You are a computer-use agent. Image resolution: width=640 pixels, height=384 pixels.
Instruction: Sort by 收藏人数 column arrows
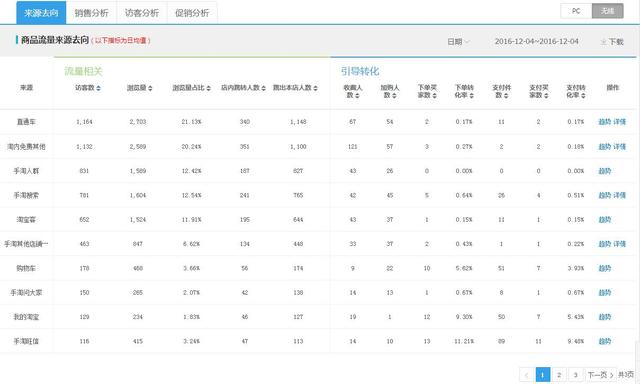[357, 95]
